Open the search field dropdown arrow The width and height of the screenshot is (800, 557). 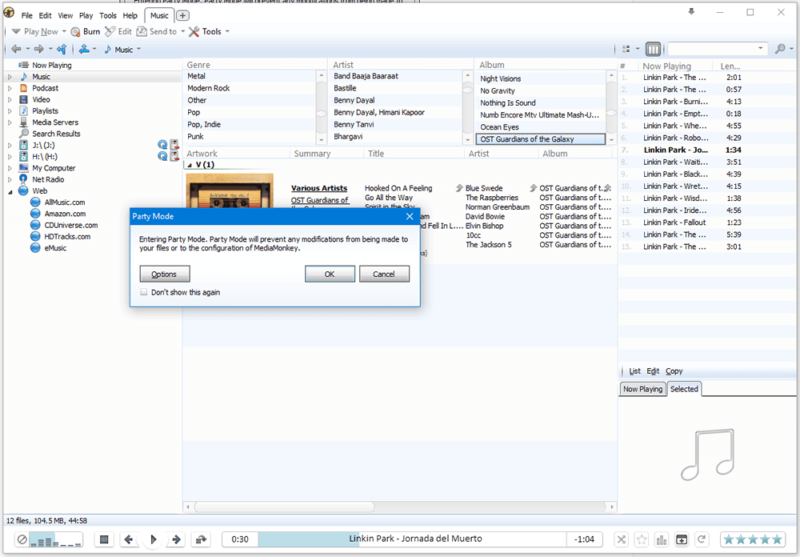(760, 48)
